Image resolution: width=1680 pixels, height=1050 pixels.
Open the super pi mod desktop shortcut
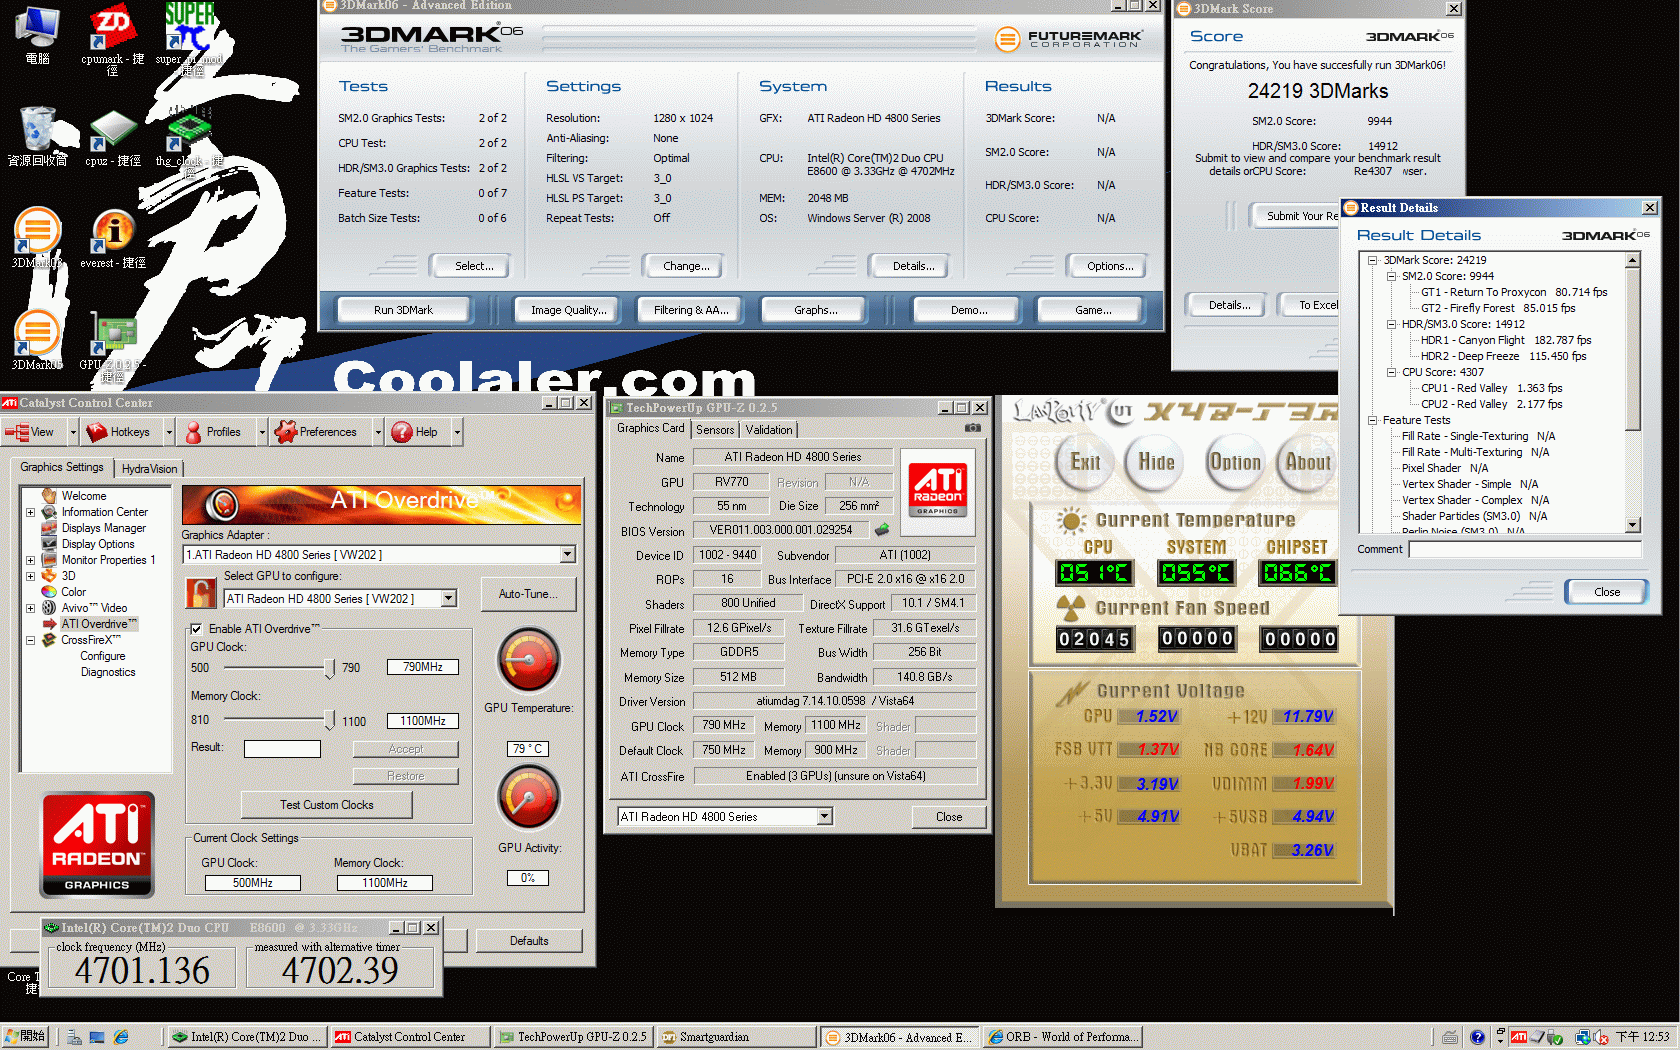point(188,38)
